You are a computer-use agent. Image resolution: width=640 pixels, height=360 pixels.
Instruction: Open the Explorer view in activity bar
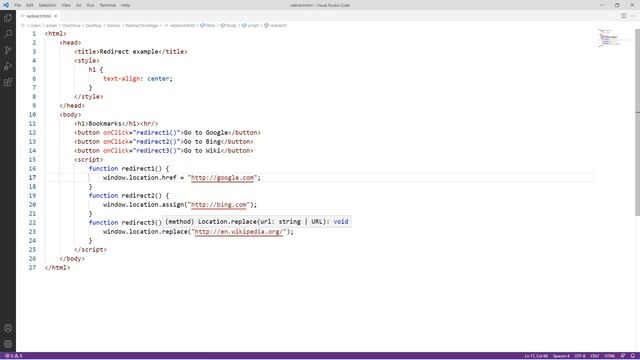(x=8, y=18)
